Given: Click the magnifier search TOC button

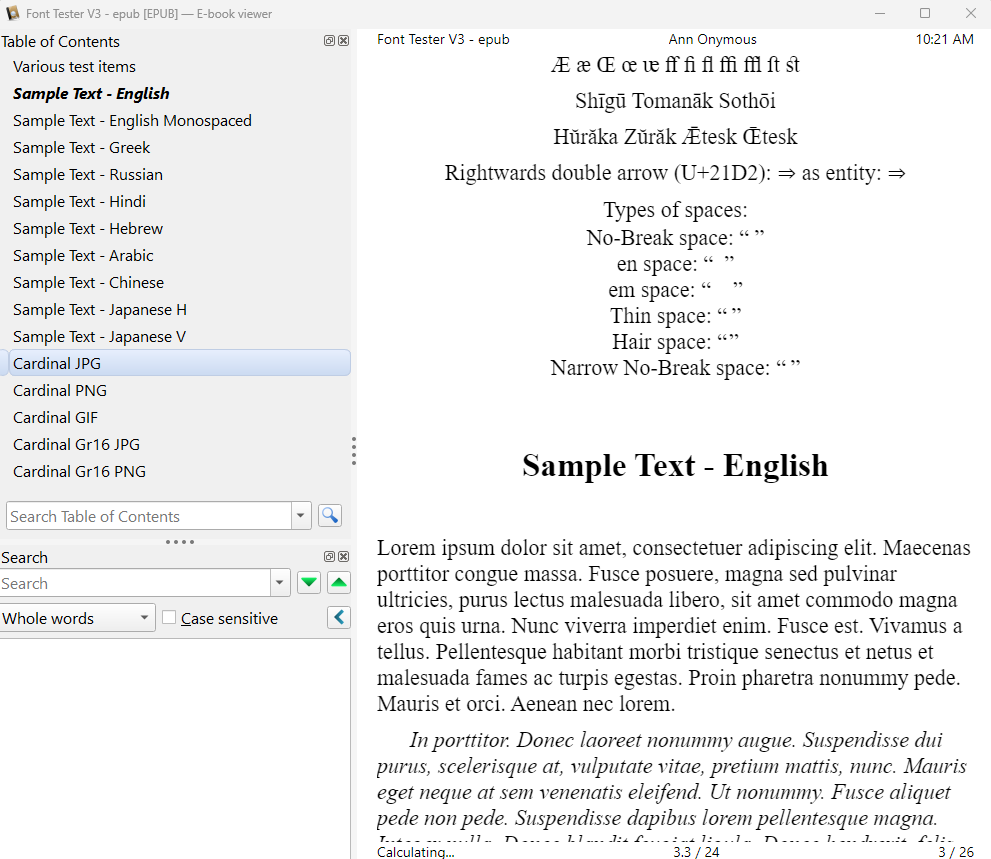Looking at the screenshot, I should tap(330, 516).
